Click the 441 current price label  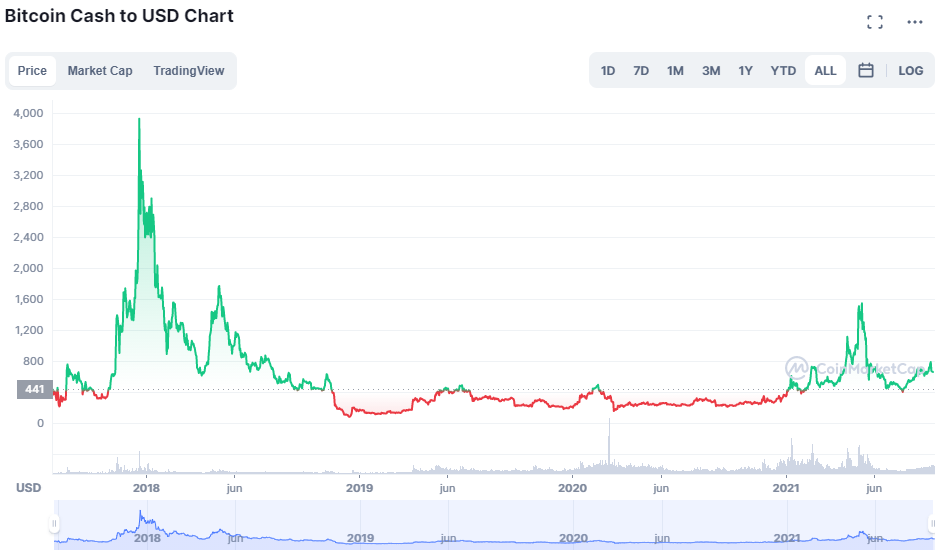pyautogui.click(x=35, y=390)
